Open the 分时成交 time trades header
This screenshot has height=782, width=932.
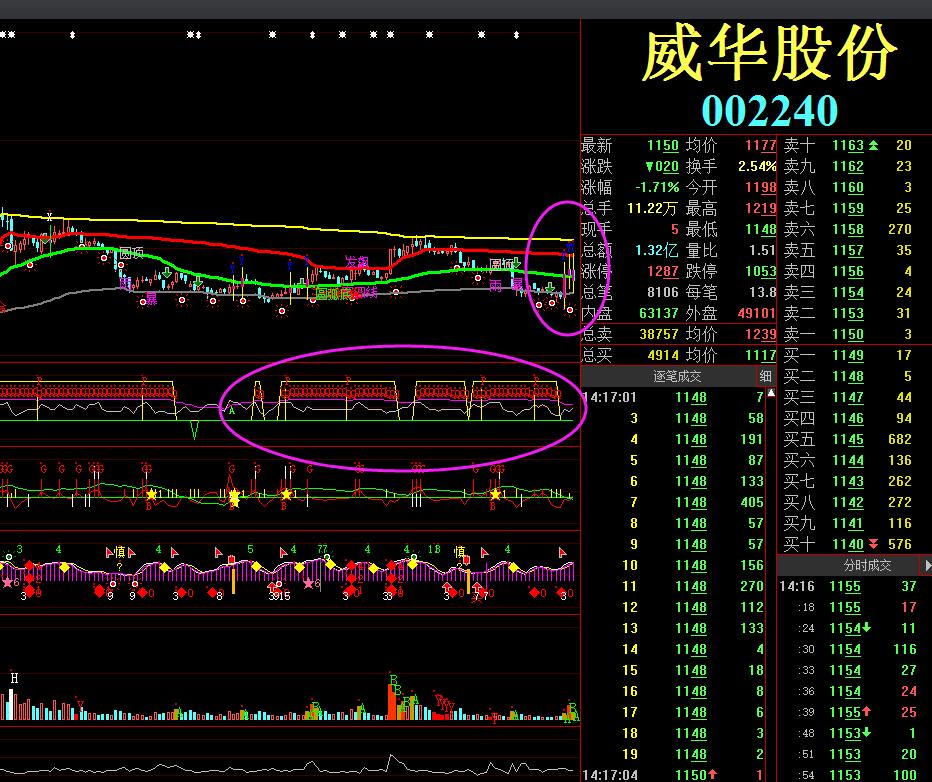pyautogui.click(x=867, y=565)
